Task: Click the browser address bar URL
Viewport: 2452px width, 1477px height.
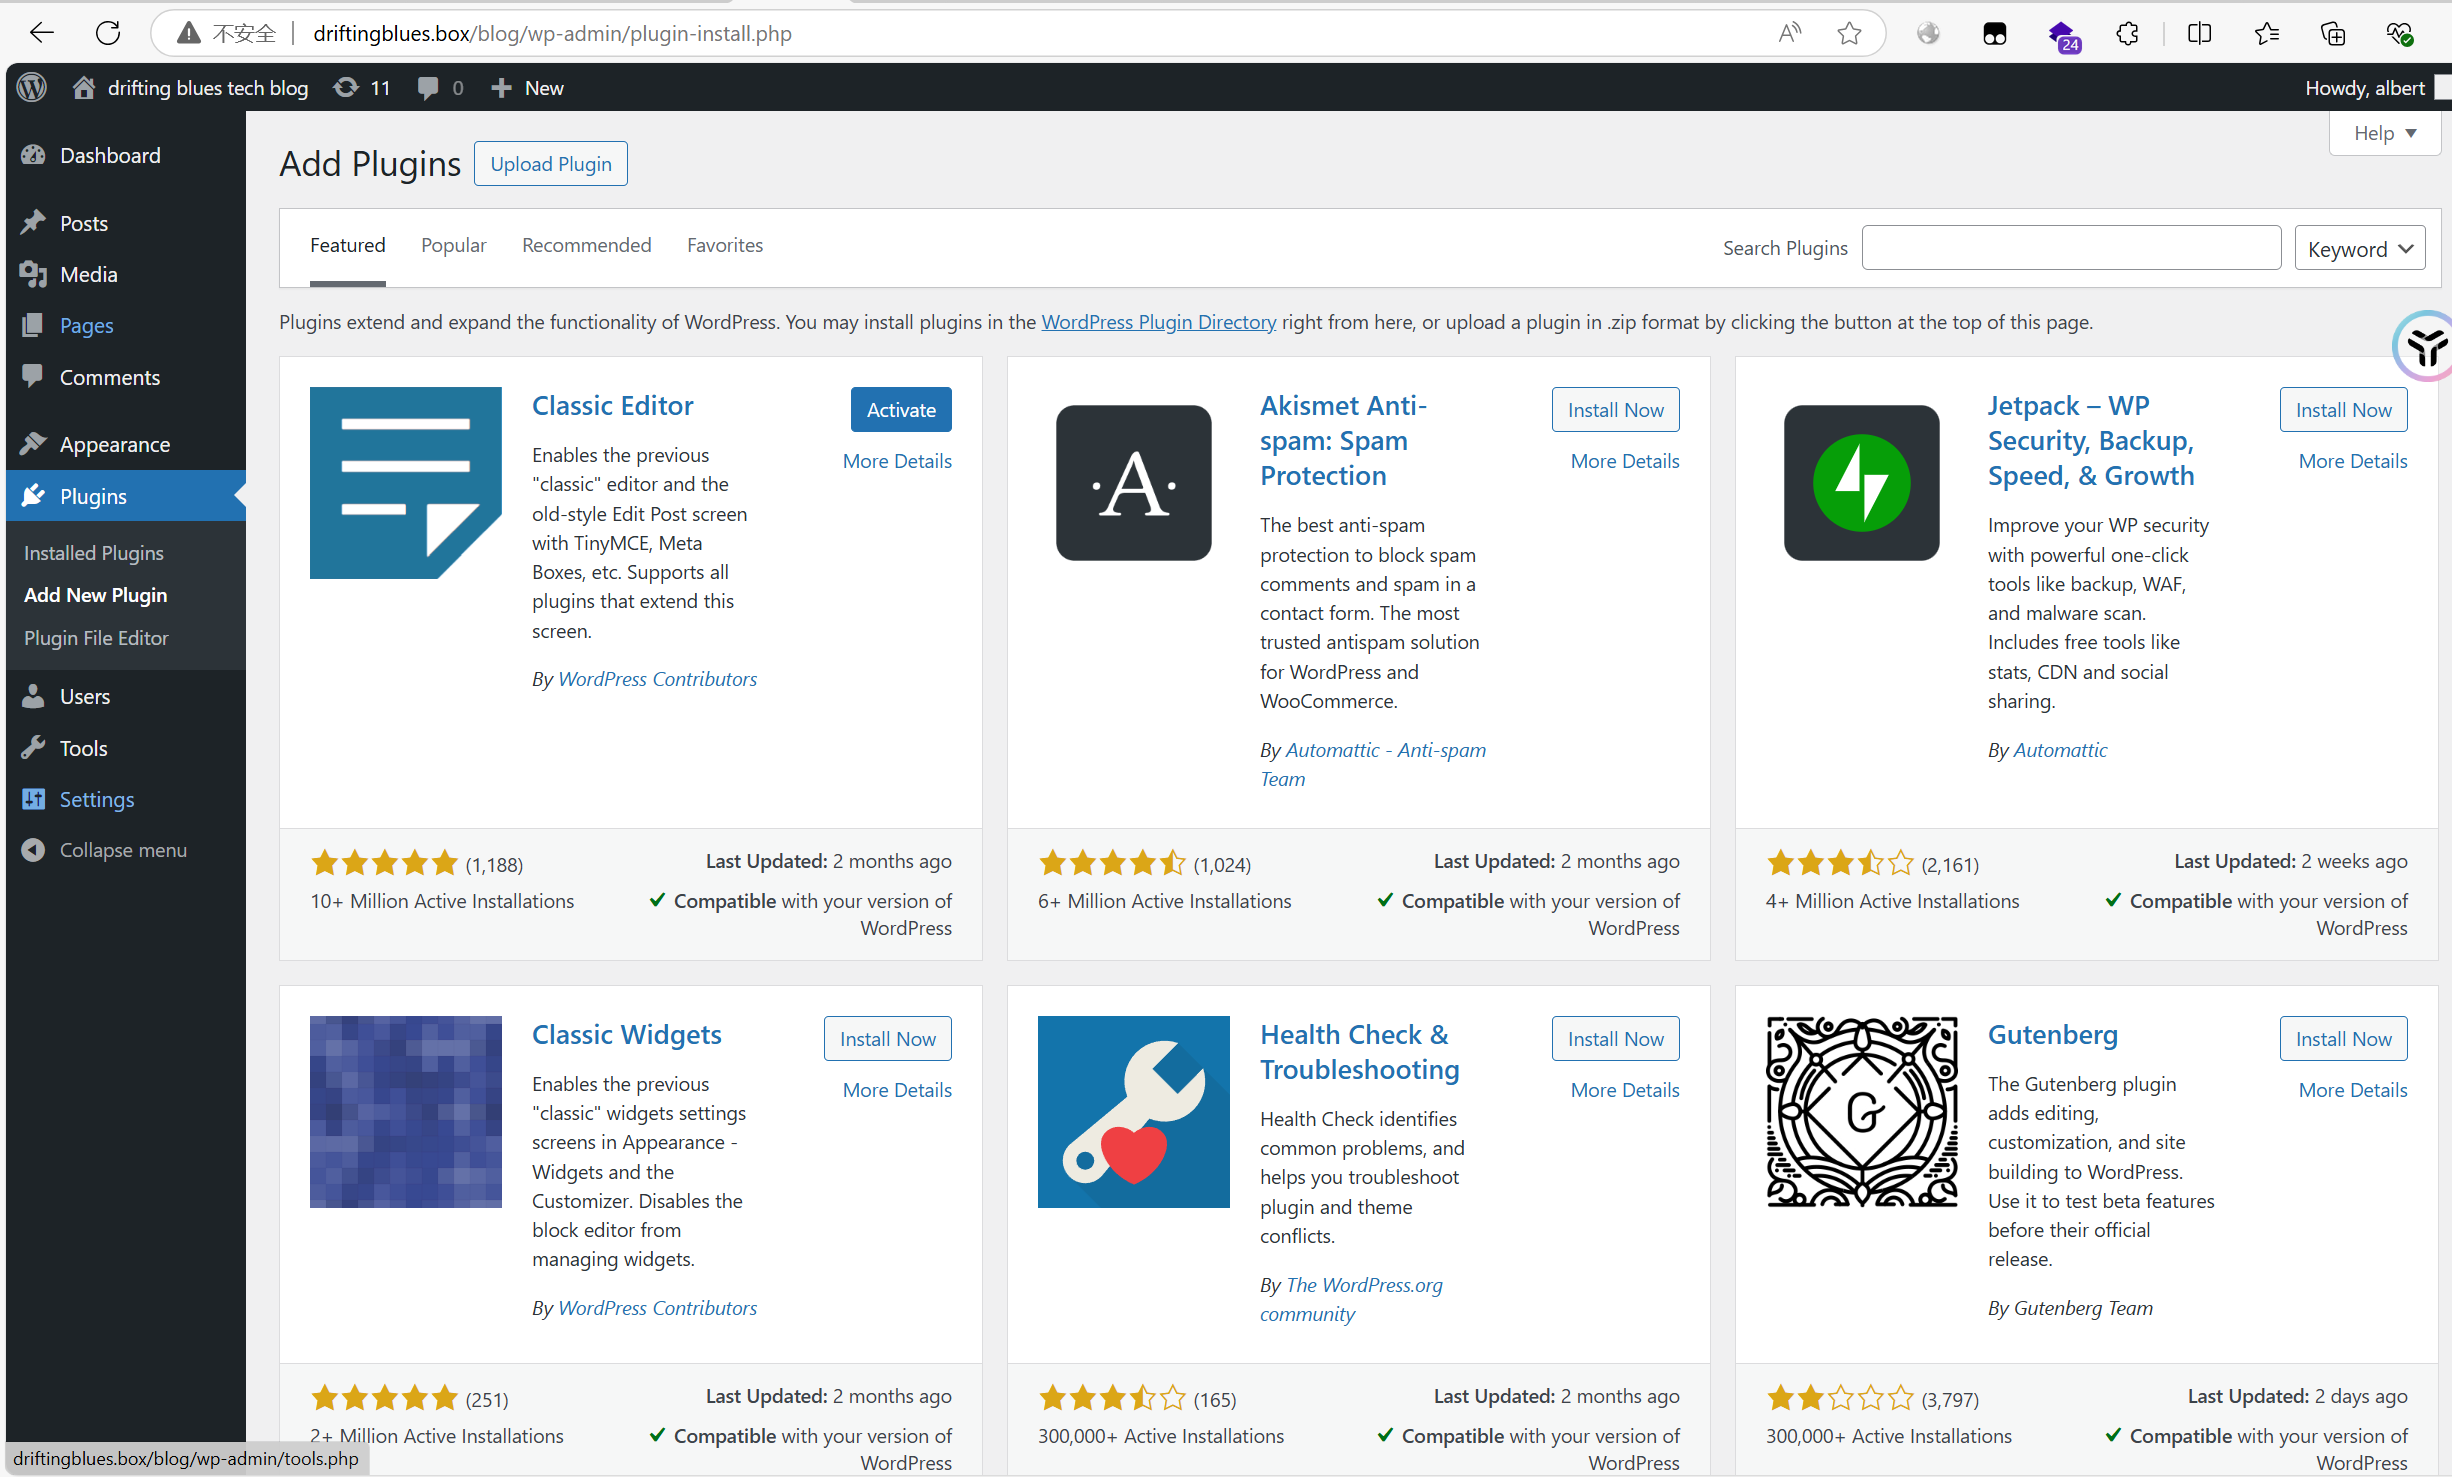Action: tap(552, 33)
